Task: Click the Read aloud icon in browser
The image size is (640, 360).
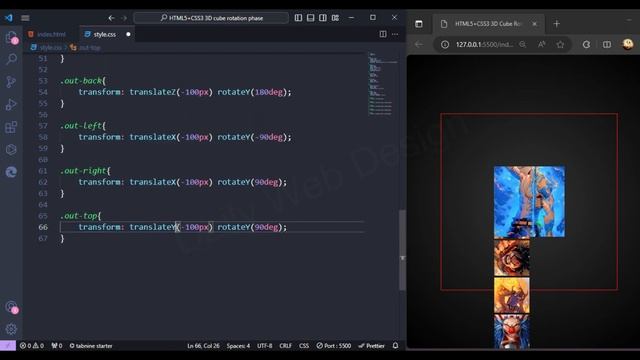Action: (542, 44)
